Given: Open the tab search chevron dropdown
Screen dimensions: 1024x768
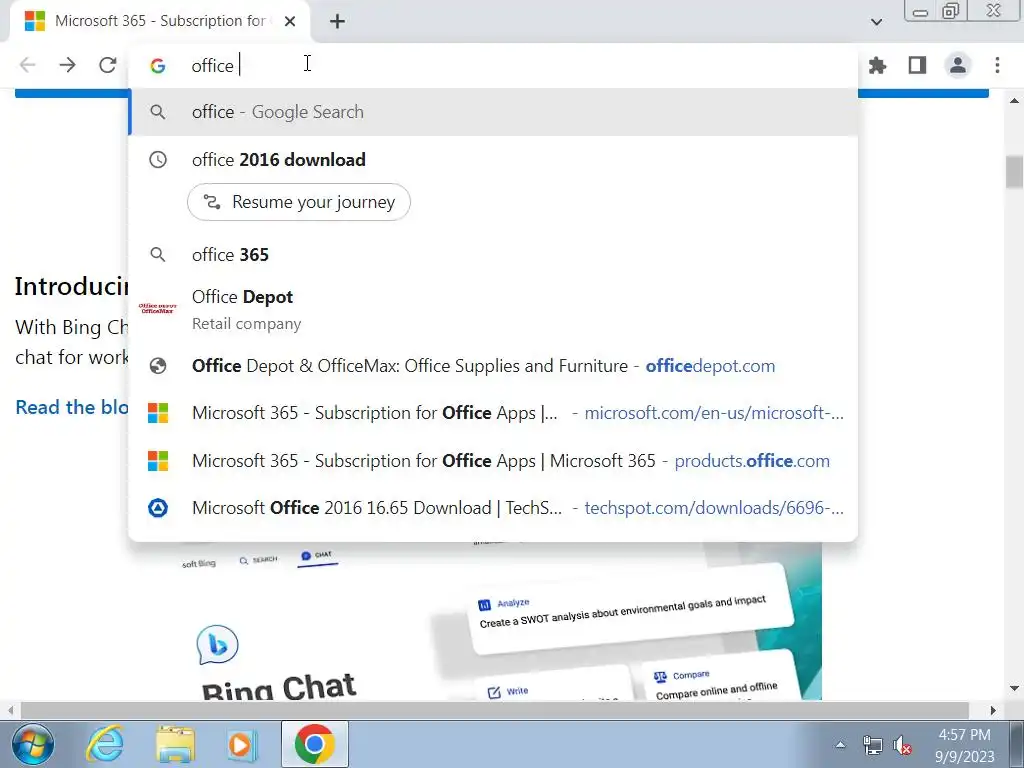Looking at the screenshot, I should click(x=876, y=22).
